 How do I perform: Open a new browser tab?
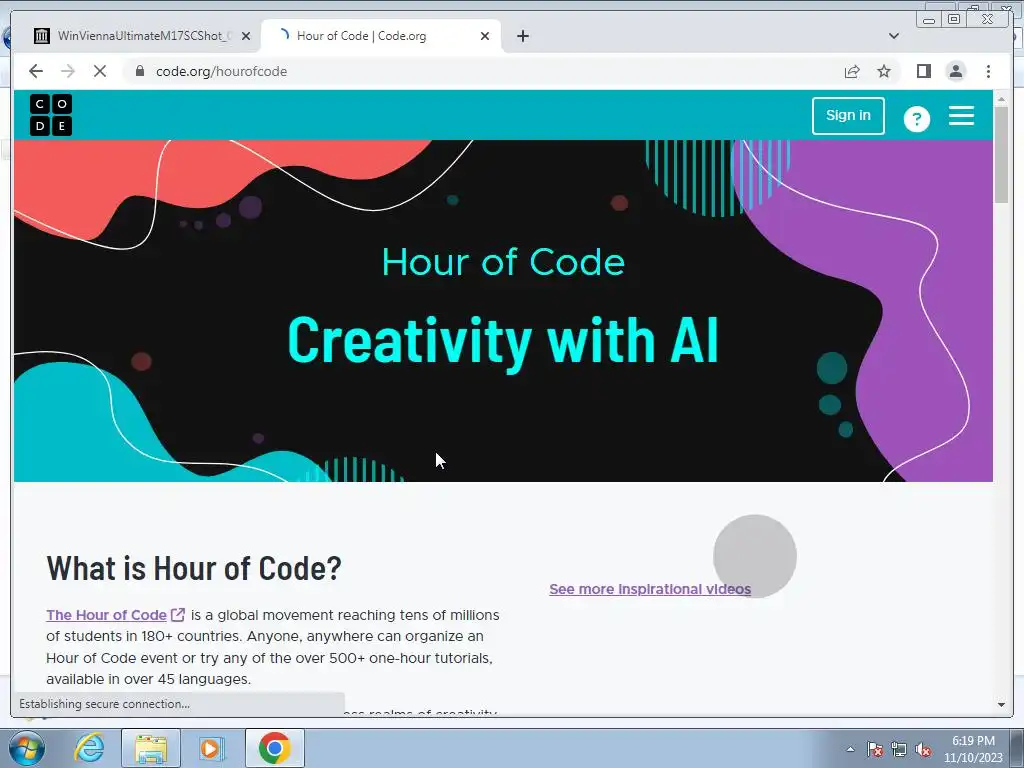[x=522, y=36]
